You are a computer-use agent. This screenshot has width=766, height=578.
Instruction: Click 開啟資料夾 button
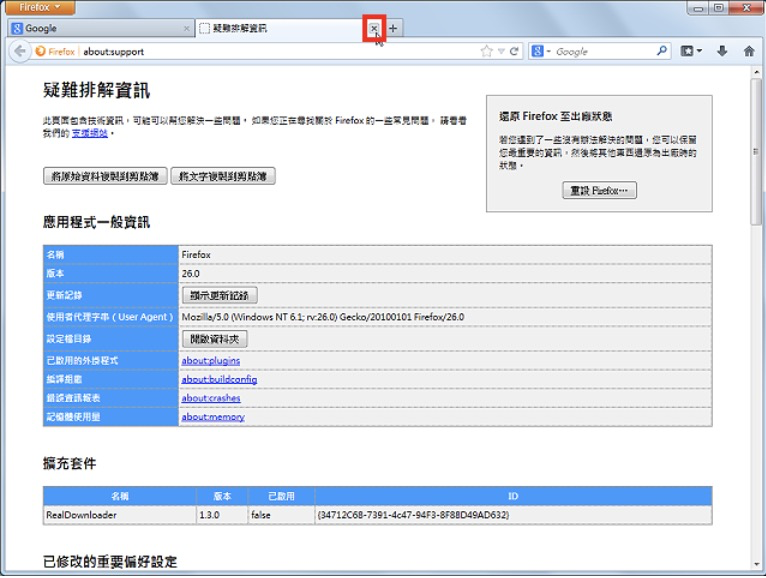pos(215,339)
